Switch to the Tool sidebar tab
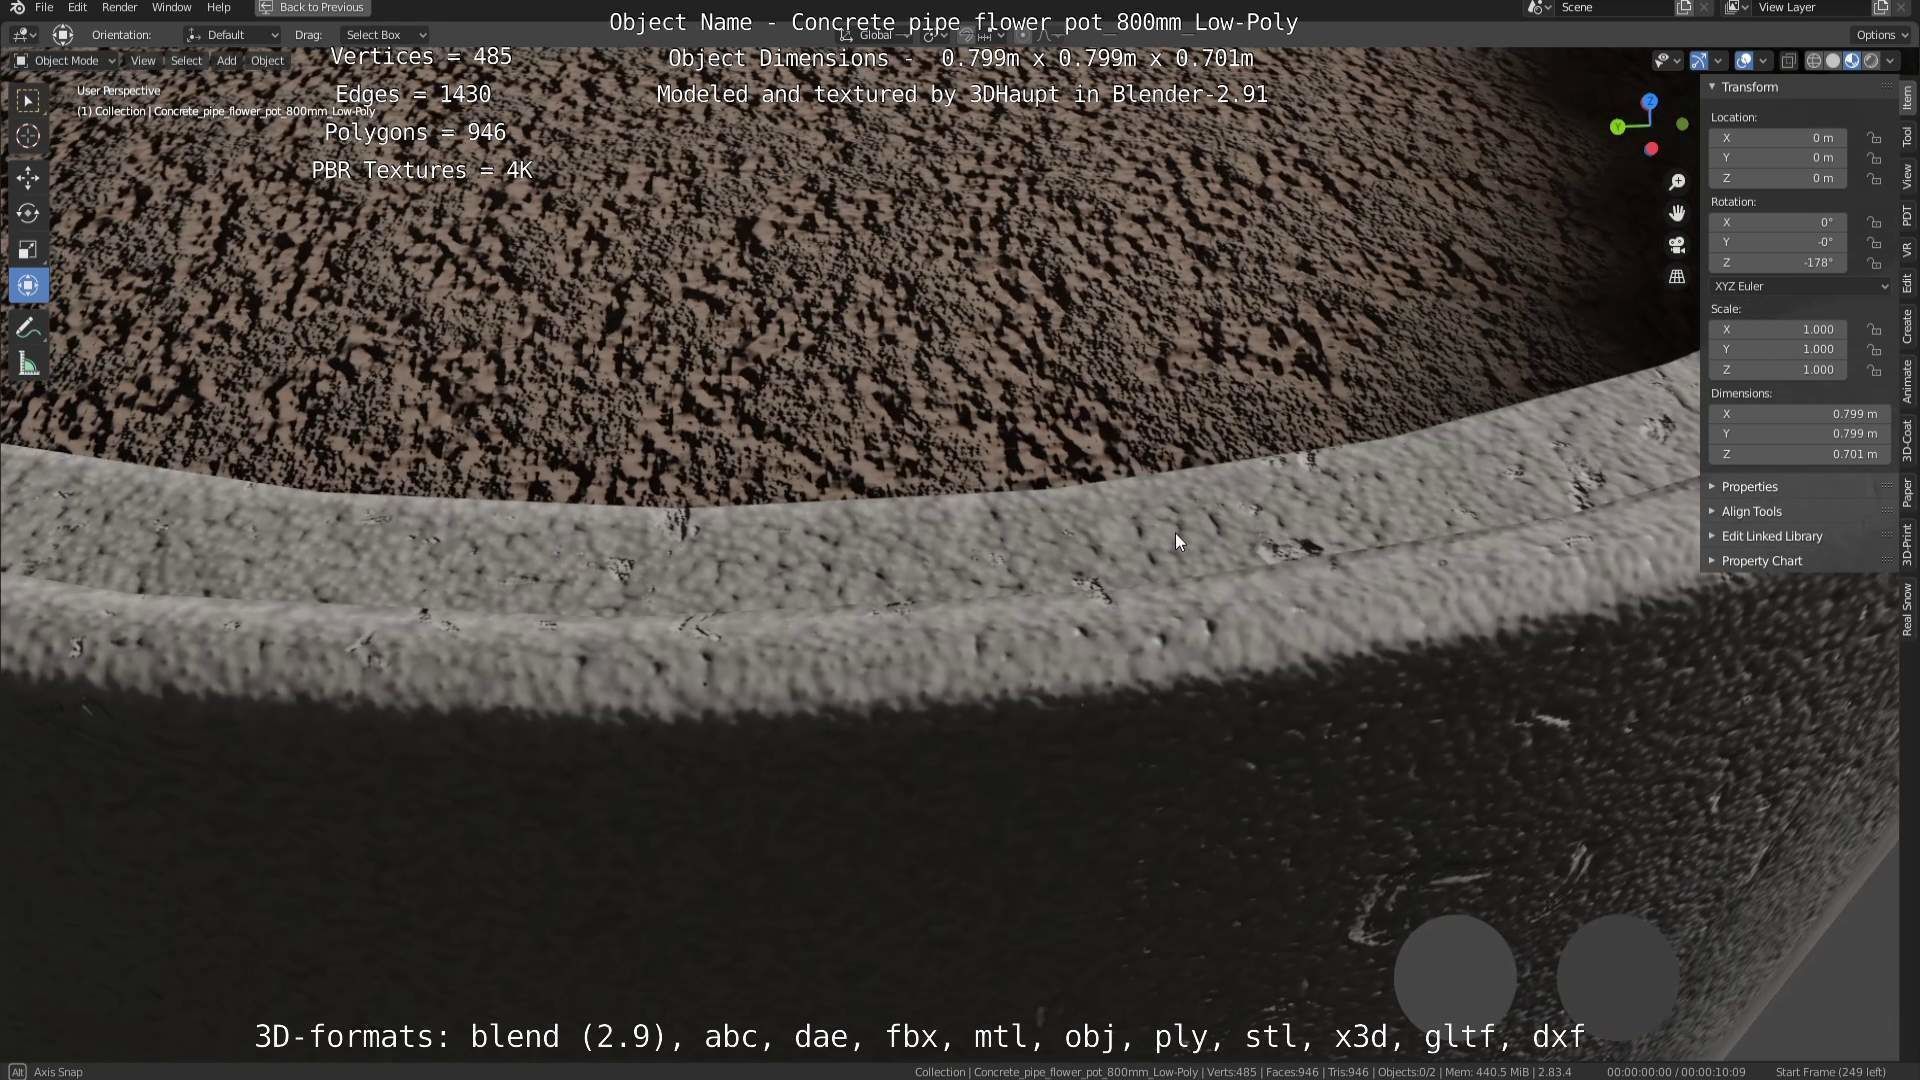Viewport: 1920px width, 1080px height. (1907, 136)
